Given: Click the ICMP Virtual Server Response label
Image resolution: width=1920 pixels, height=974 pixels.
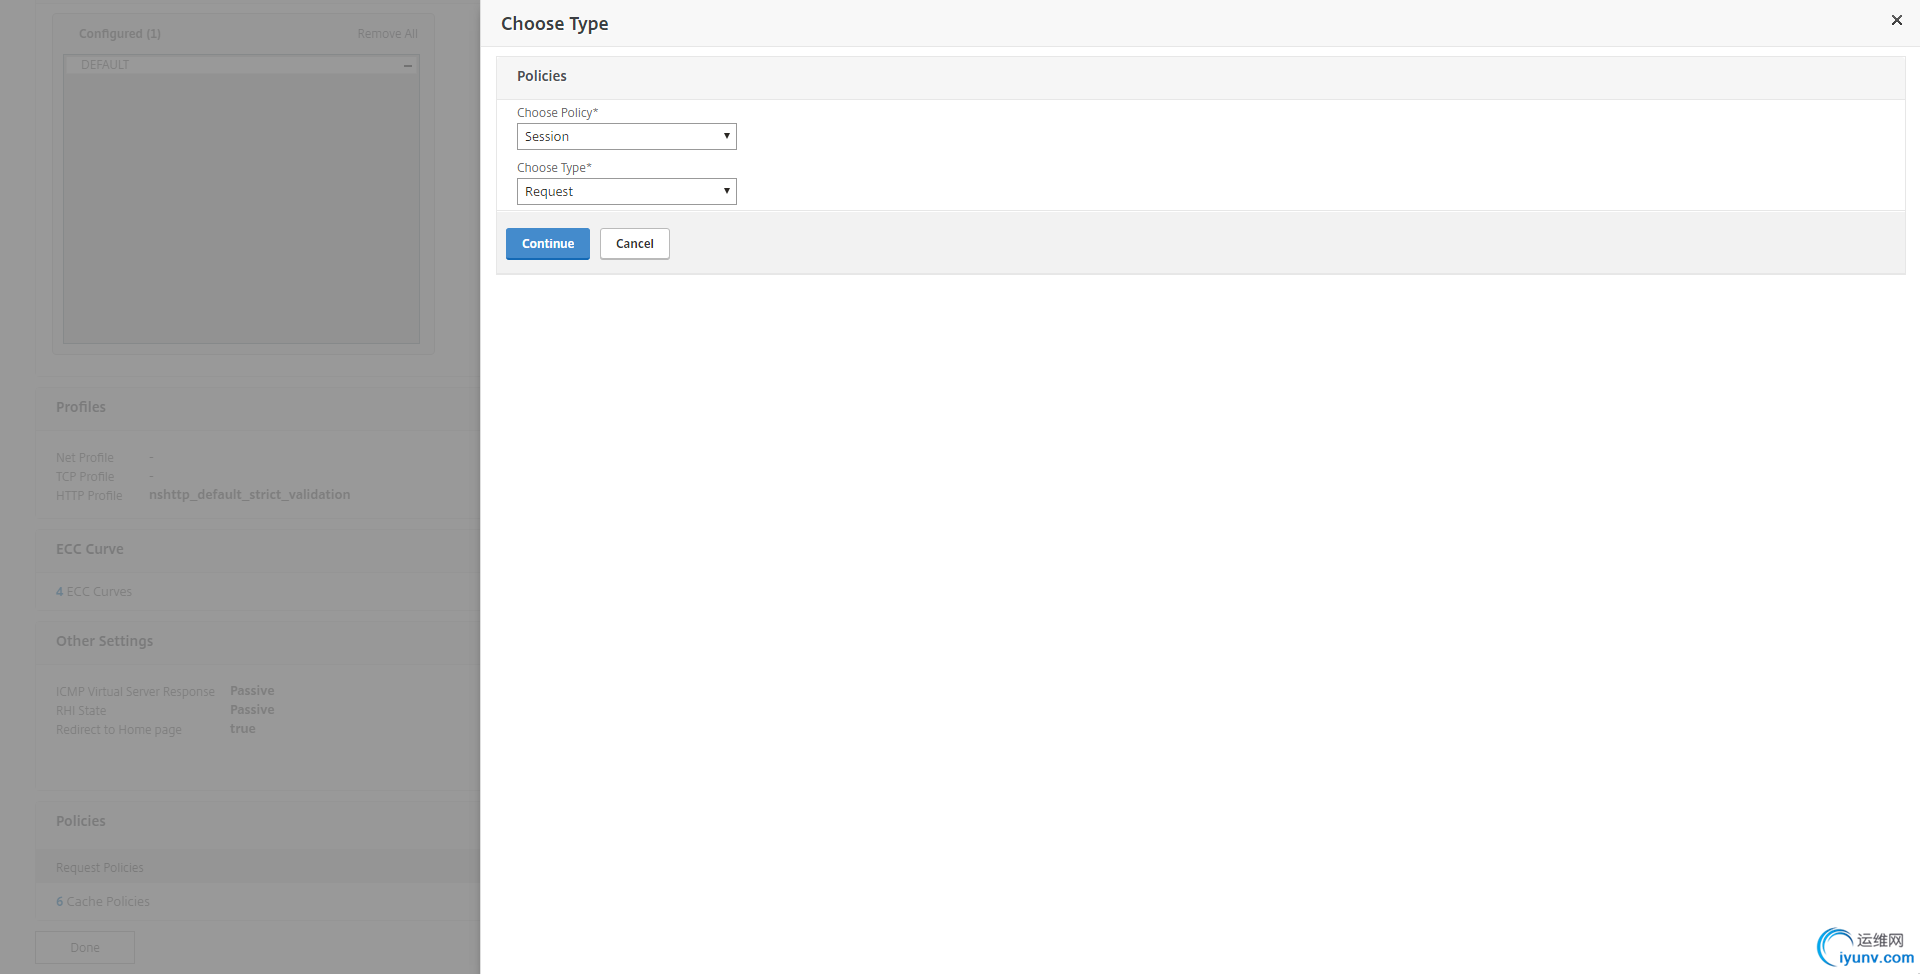Looking at the screenshot, I should pyautogui.click(x=135, y=692).
